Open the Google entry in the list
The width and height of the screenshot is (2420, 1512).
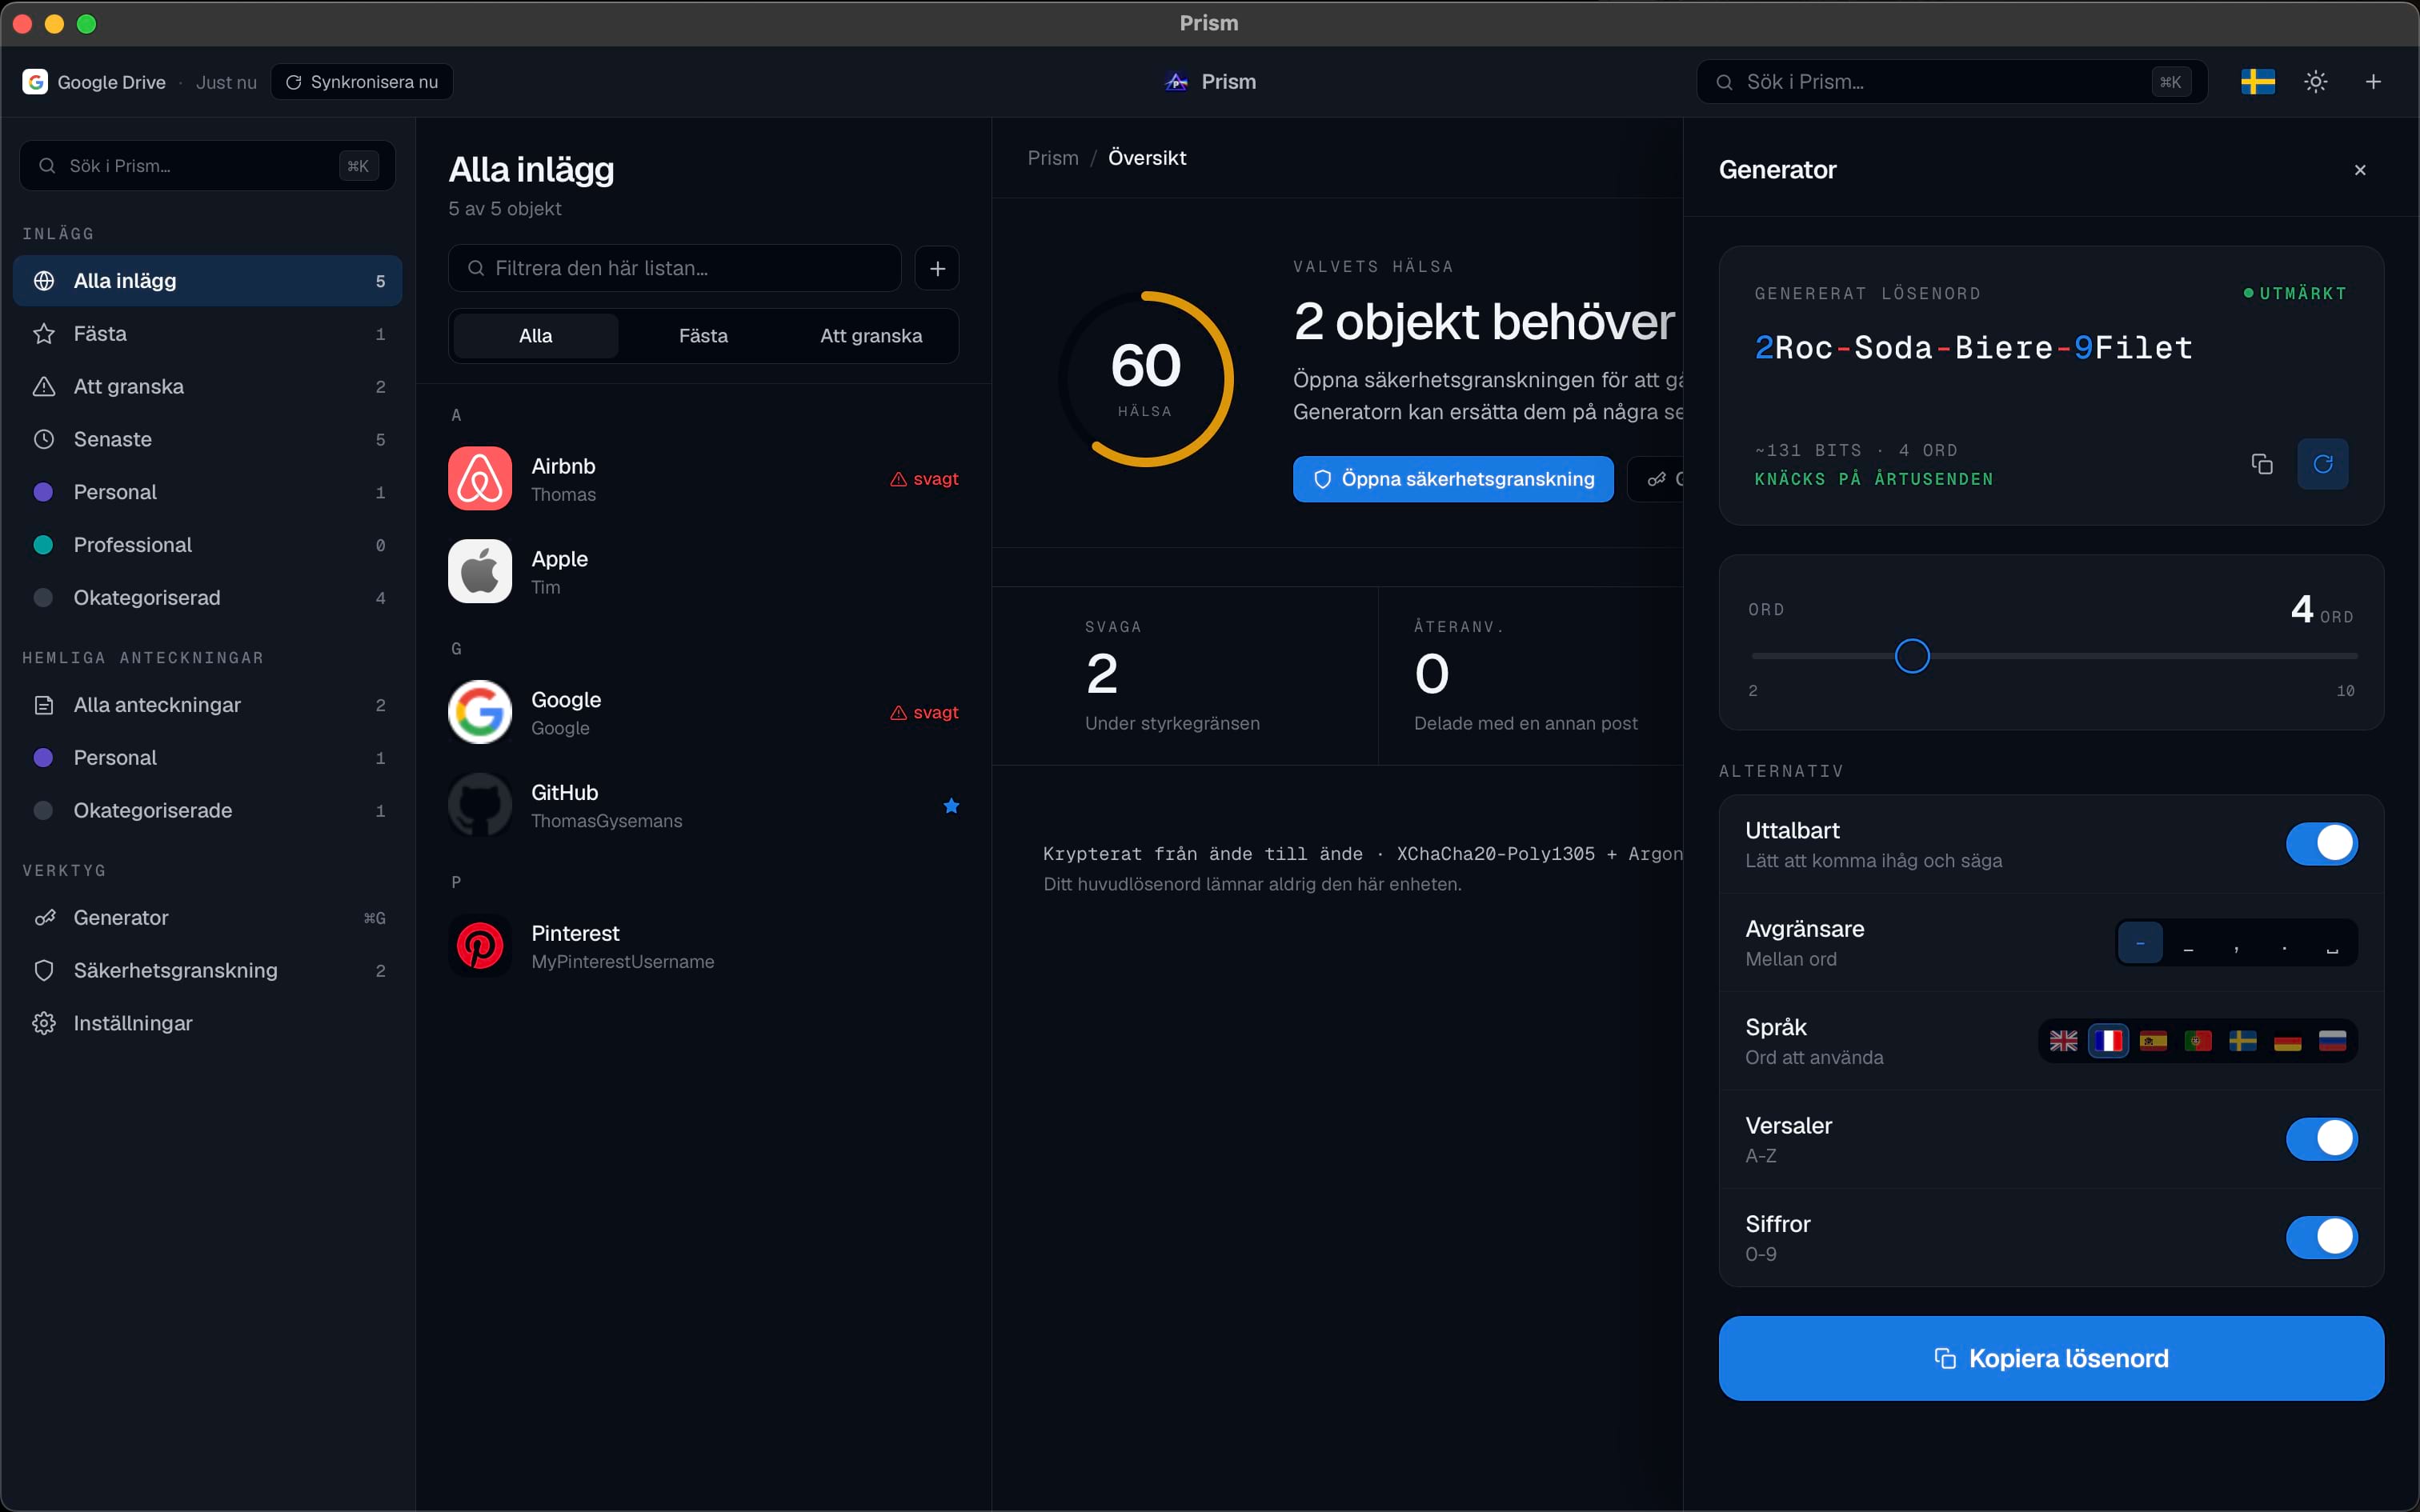pyautogui.click(x=703, y=713)
